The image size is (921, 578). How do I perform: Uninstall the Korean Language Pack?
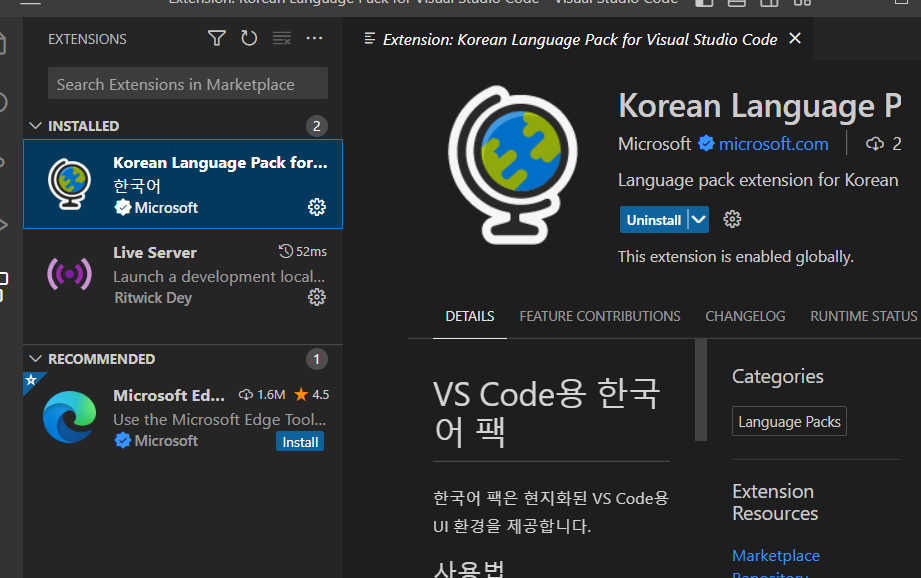[654, 220]
